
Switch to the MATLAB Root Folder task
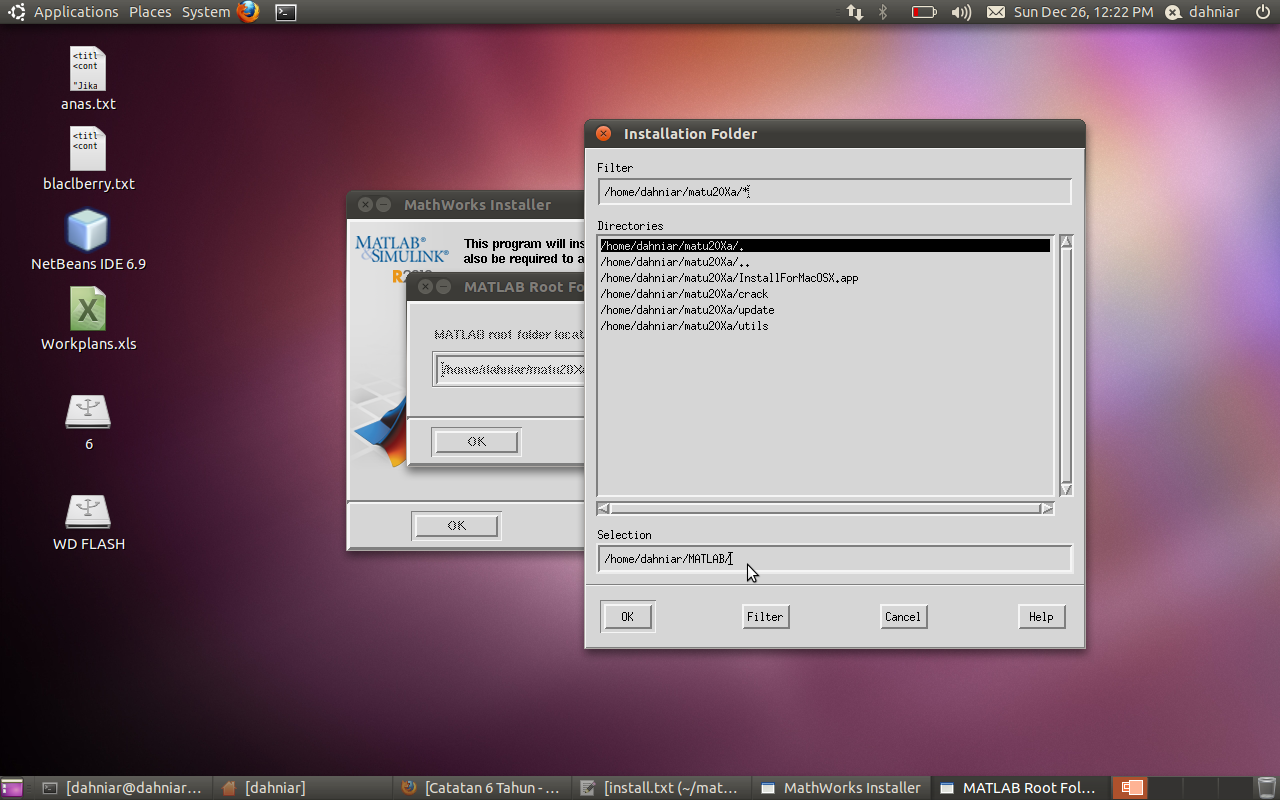tap(1020, 788)
